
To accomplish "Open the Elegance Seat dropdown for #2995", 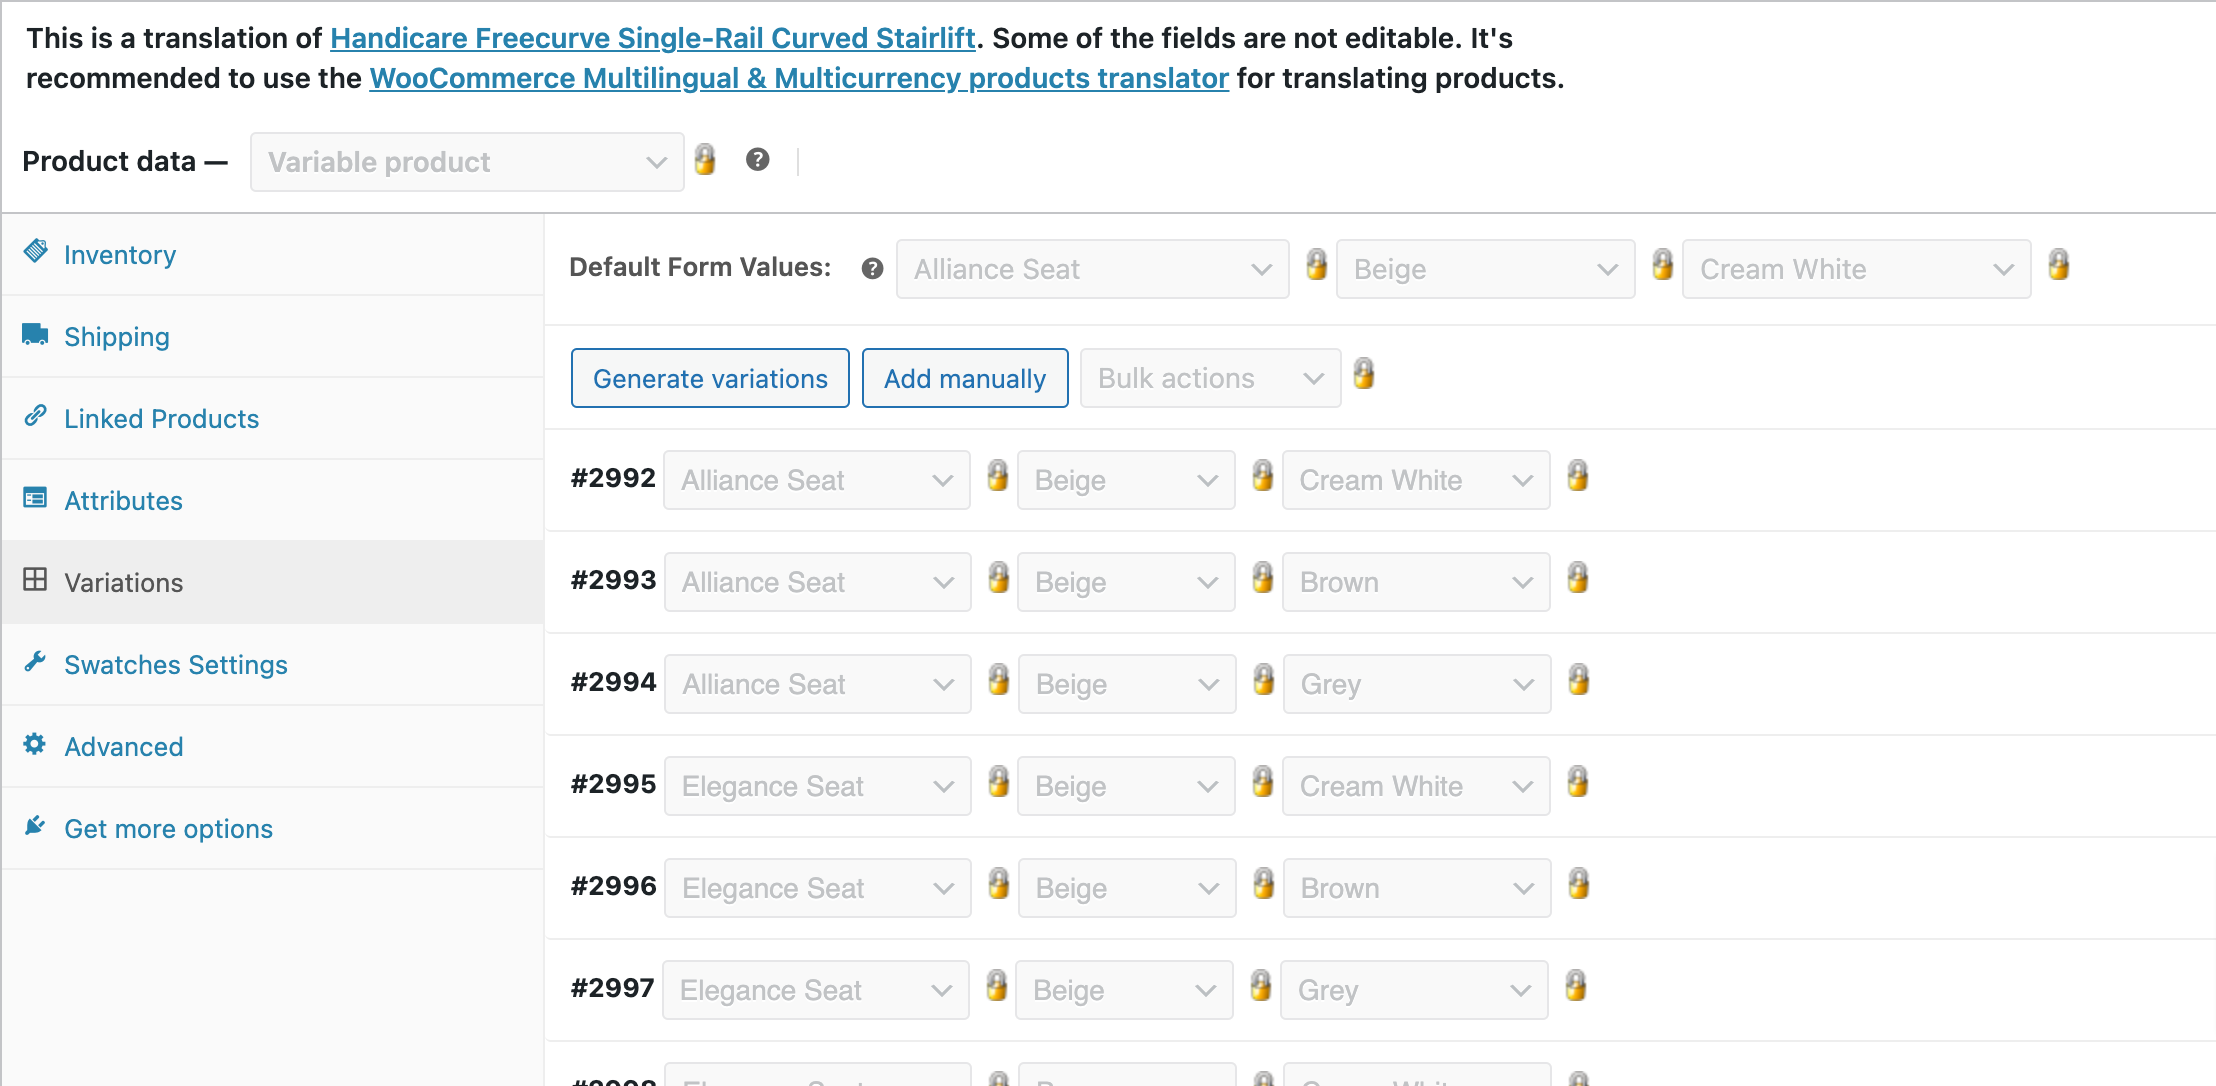I will click(817, 786).
